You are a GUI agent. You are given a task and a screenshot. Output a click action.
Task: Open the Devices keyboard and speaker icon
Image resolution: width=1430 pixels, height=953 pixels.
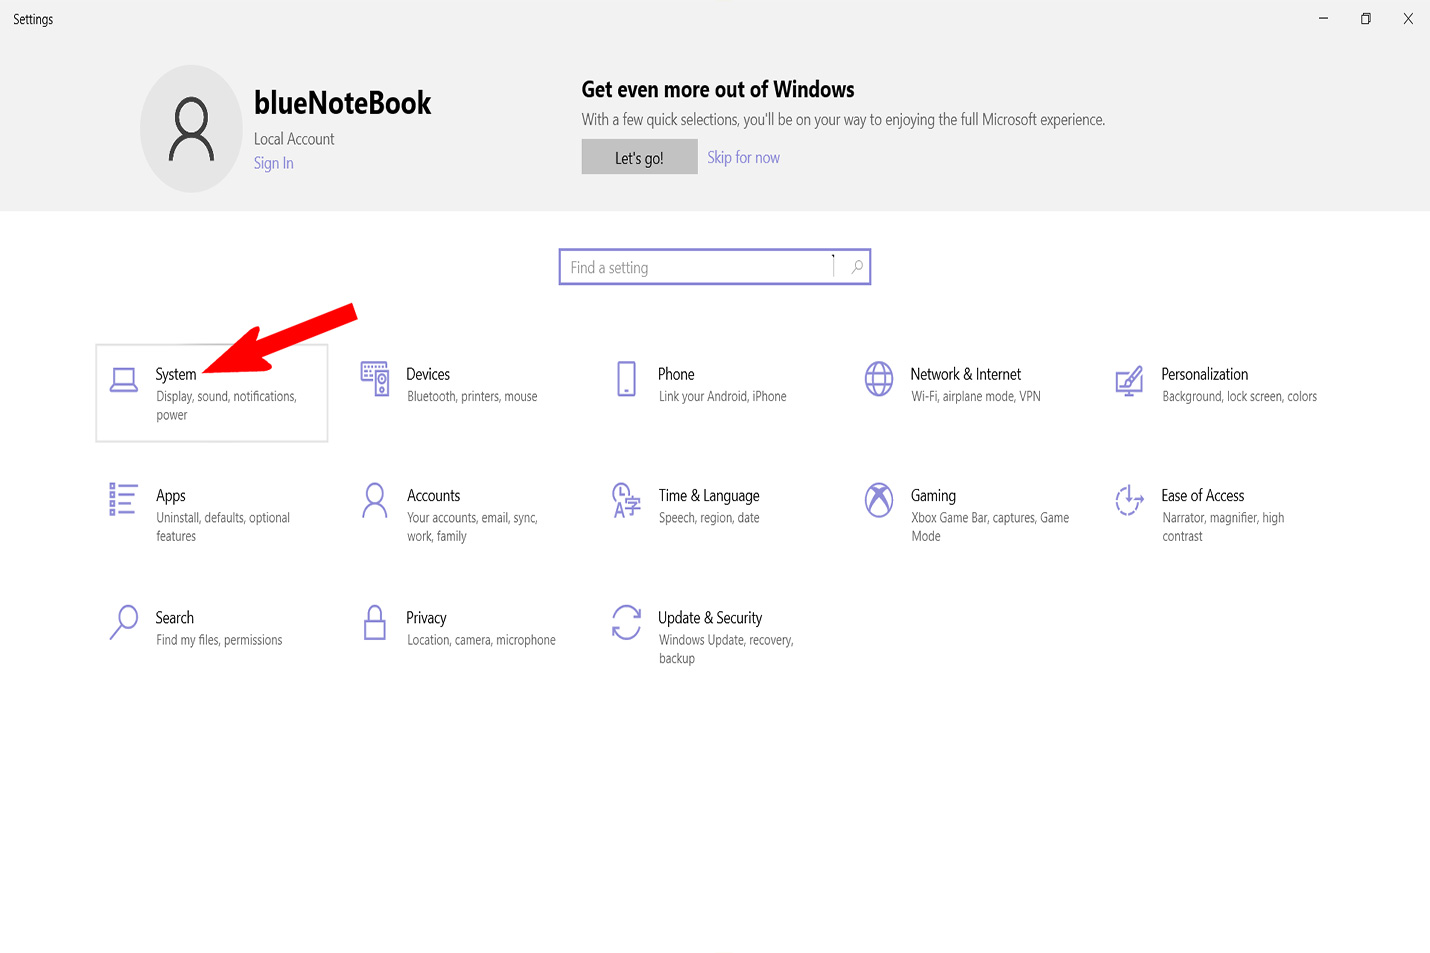(x=375, y=379)
